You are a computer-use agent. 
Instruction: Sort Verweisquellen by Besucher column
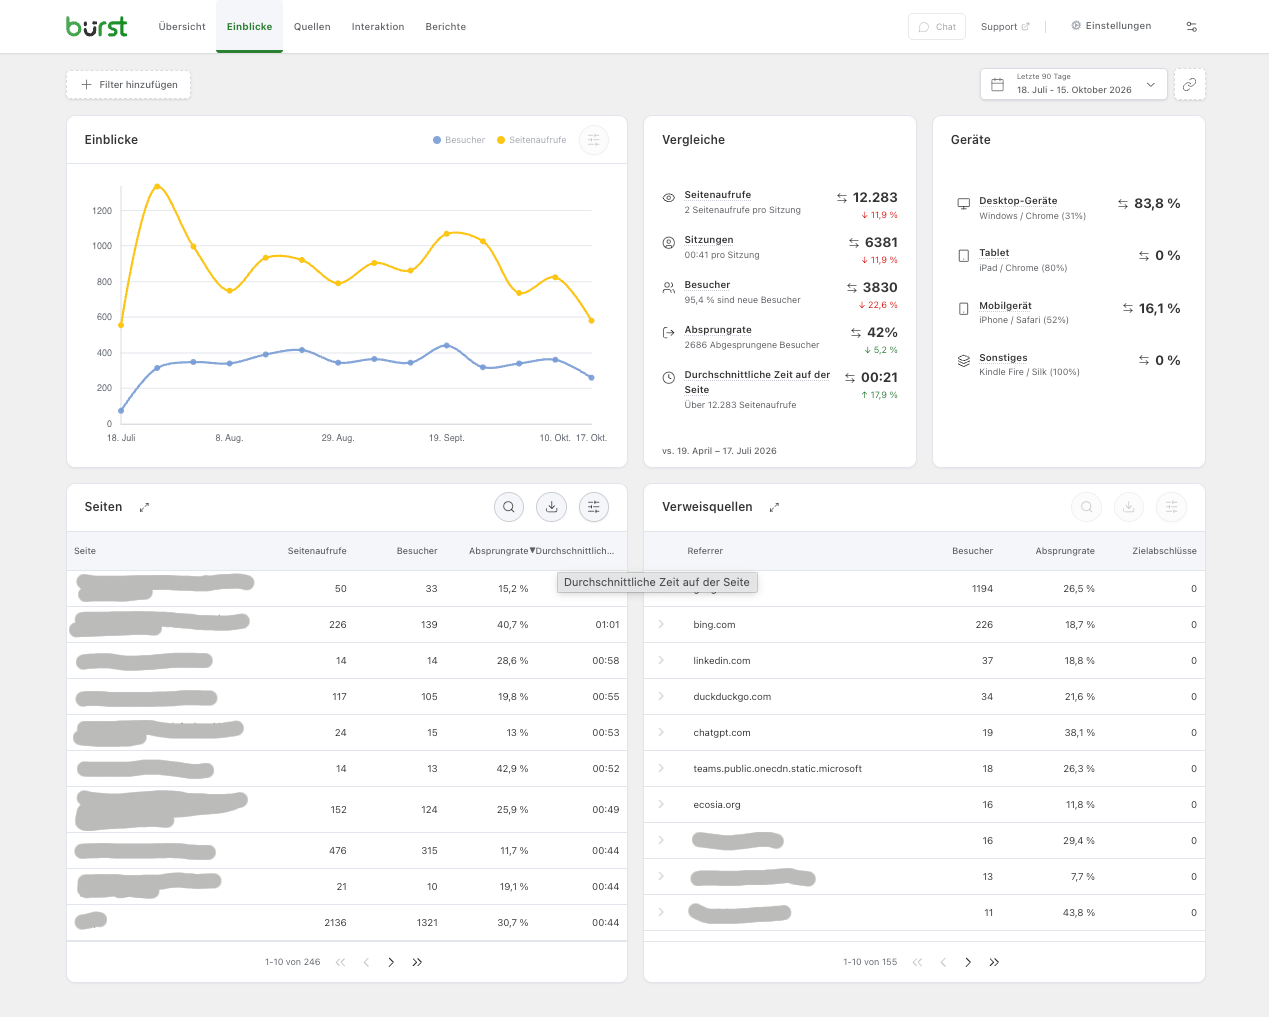tap(972, 551)
